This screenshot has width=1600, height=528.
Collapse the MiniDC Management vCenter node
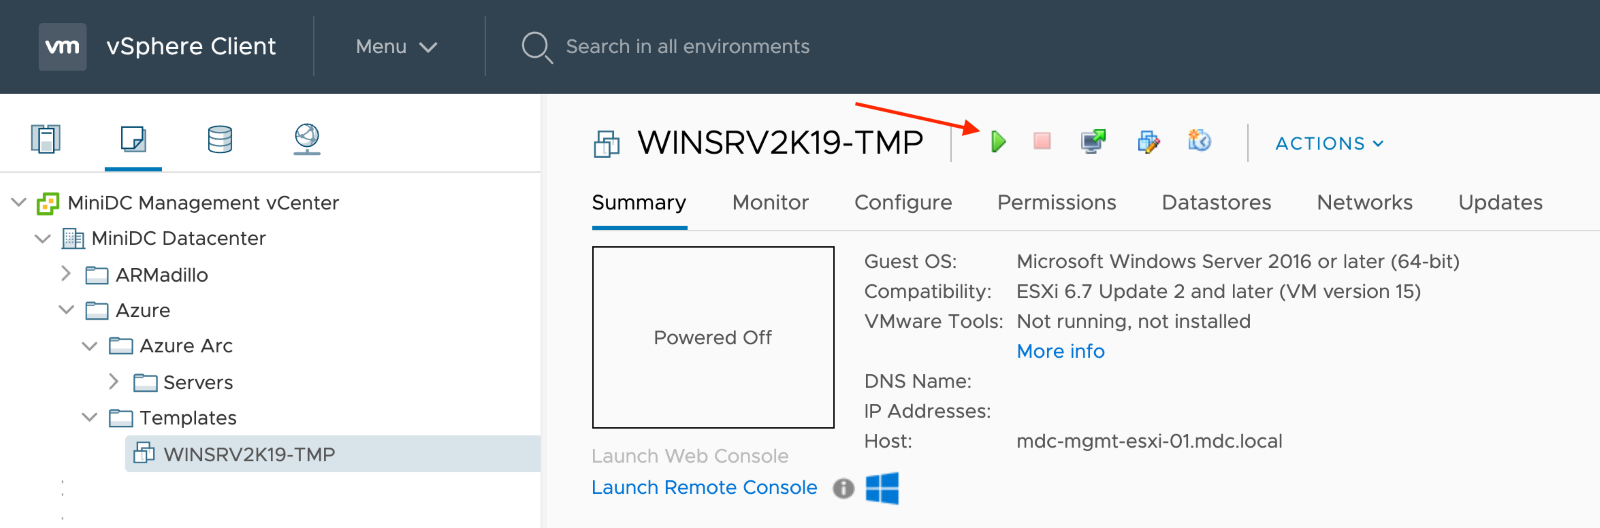point(18,202)
